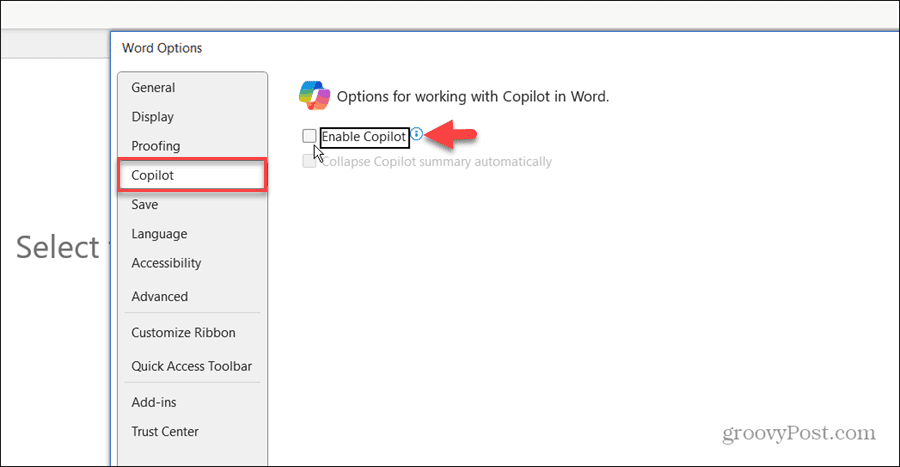Open the General options category
This screenshot has height=467, width=900.
192,88
